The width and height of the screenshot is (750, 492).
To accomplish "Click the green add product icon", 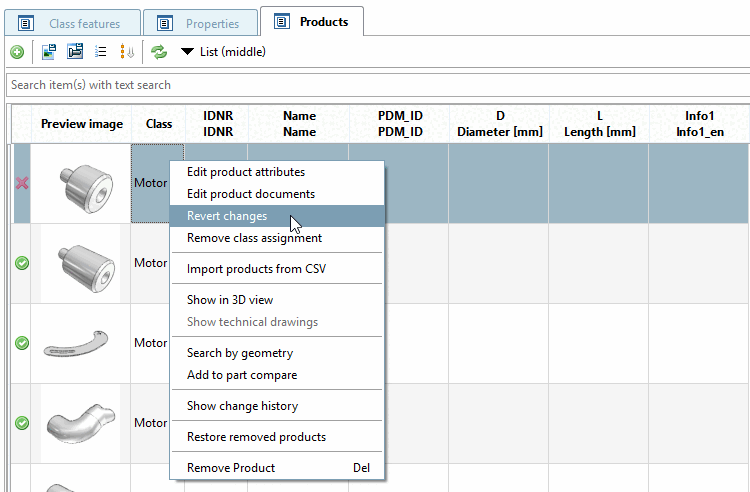I will (17, 52).
